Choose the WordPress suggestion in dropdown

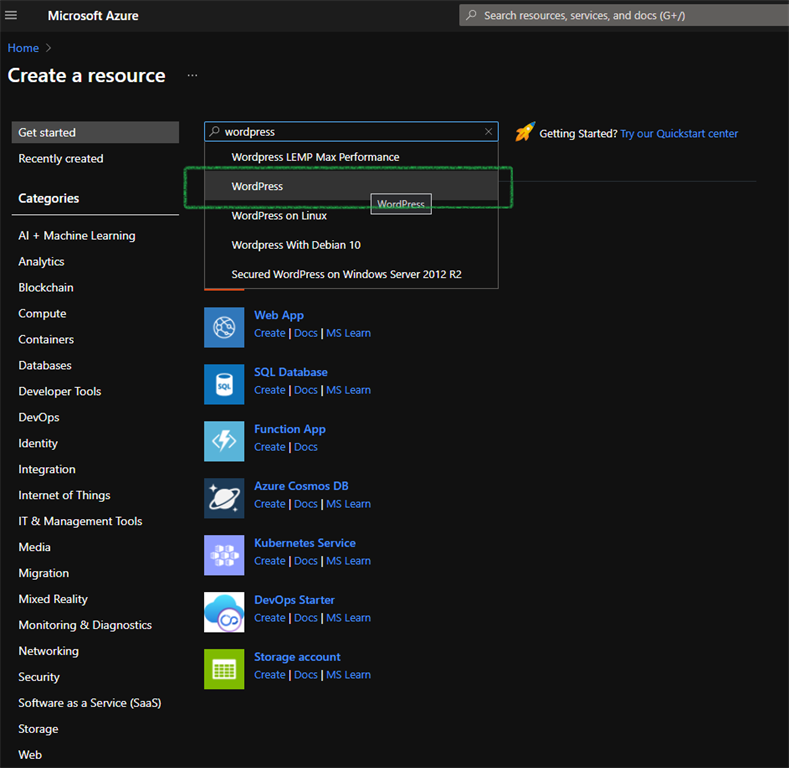point(351,186)
